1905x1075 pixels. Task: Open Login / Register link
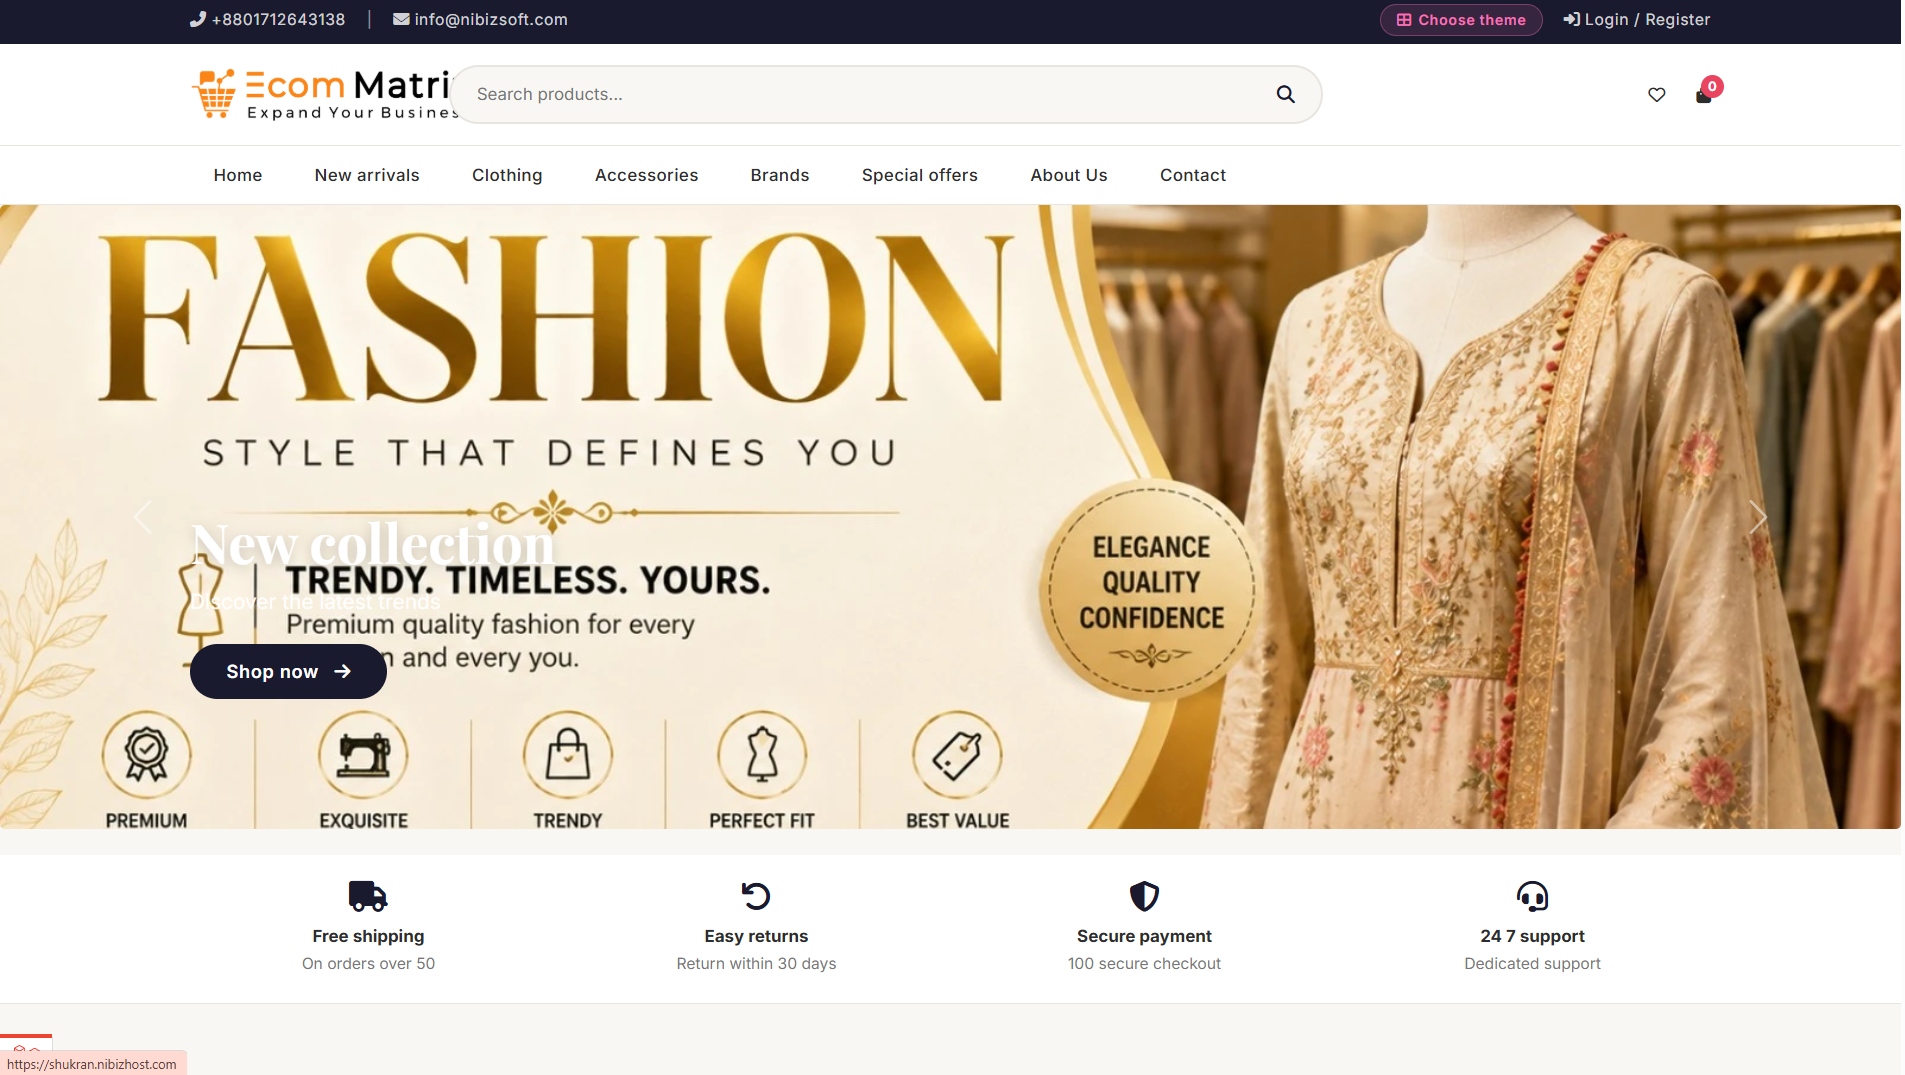1637,20
